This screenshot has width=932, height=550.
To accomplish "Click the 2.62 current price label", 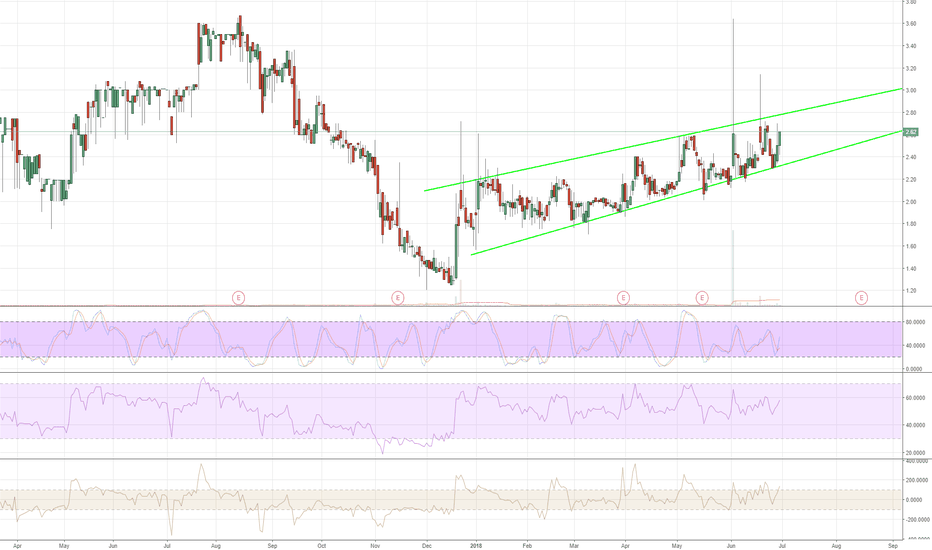I will point(911,132).
